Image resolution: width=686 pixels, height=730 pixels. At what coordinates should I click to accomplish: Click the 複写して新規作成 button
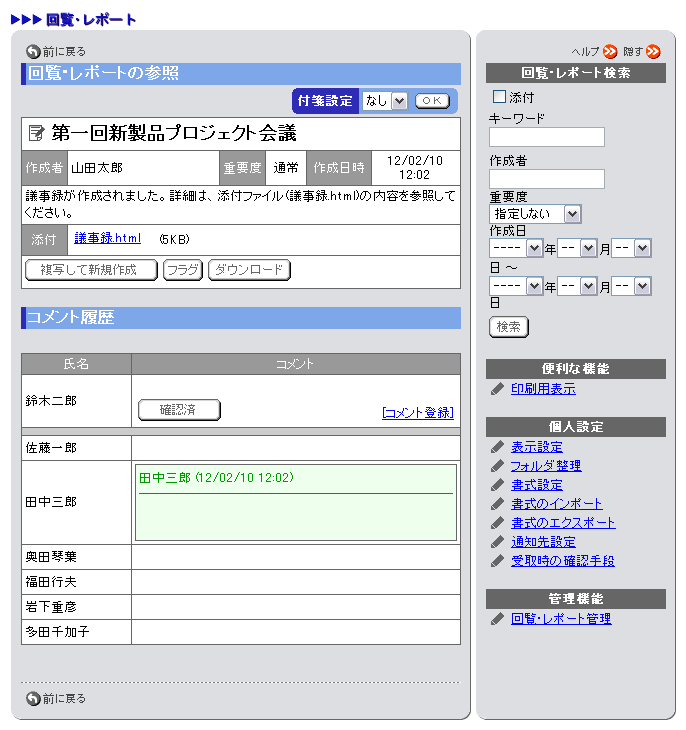pyautogui.click(x=91, y=270)
